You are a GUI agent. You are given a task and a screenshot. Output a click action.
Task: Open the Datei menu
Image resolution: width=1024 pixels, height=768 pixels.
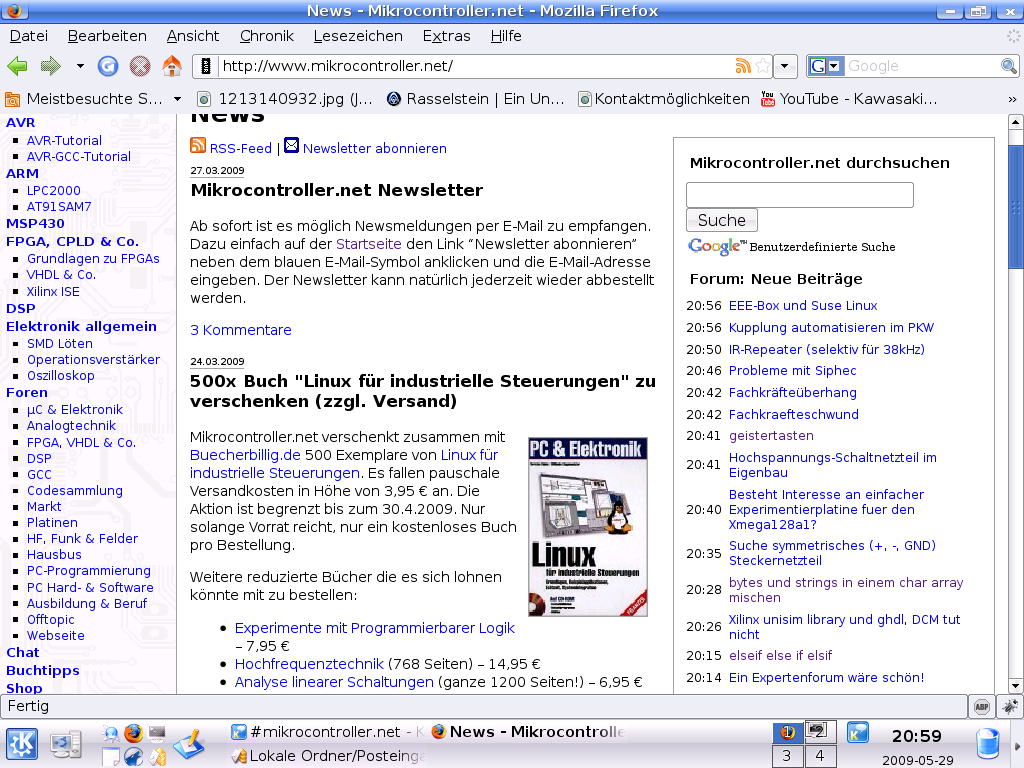tap(29, 36)
